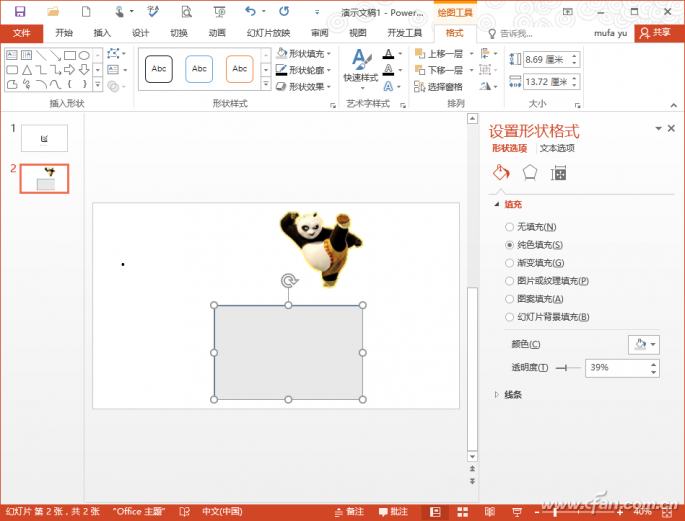
Task: Click Notes (备注) in the status bar
Action: (x=349, y=512)
